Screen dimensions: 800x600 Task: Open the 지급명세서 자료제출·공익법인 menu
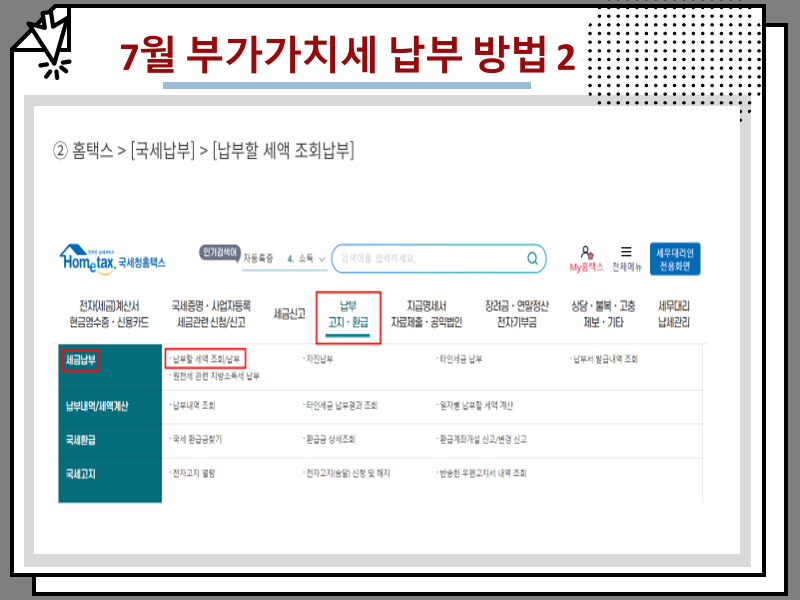(426, 314)
